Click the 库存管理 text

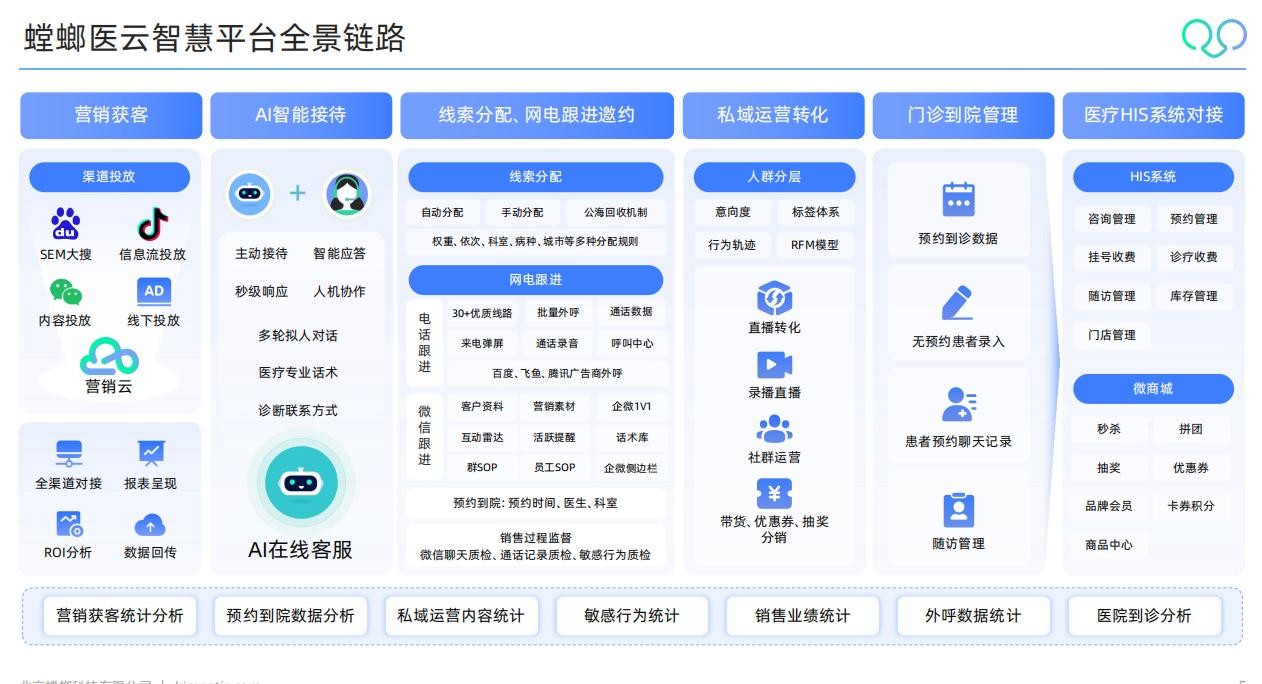click(1193, 296)
